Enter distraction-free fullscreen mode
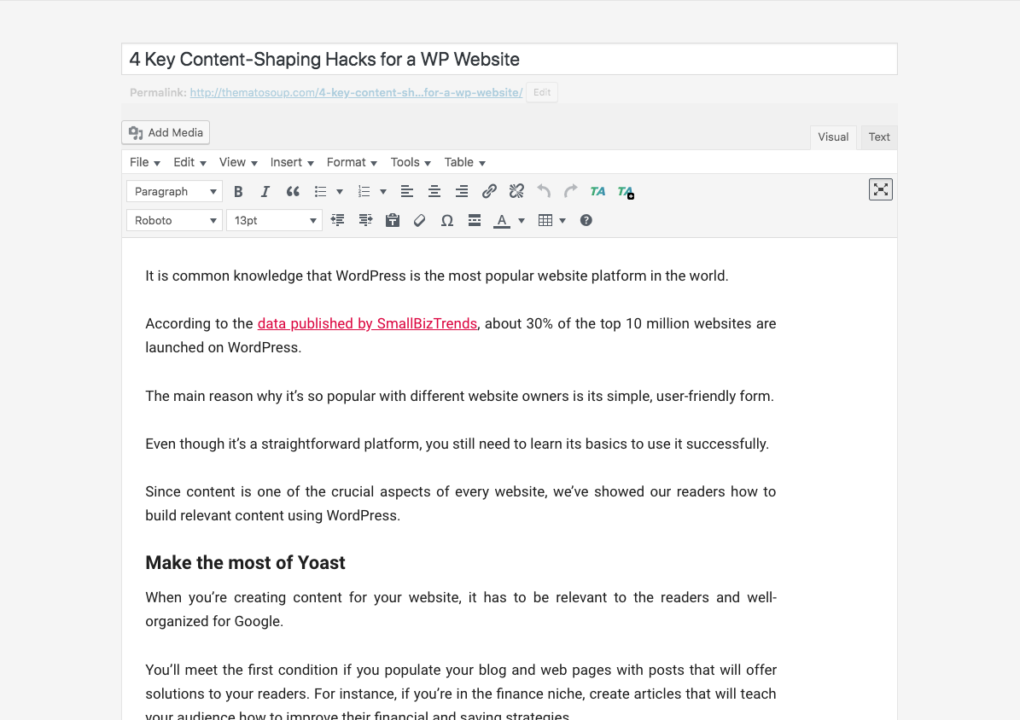The image size is (1020, 720). 880,190
